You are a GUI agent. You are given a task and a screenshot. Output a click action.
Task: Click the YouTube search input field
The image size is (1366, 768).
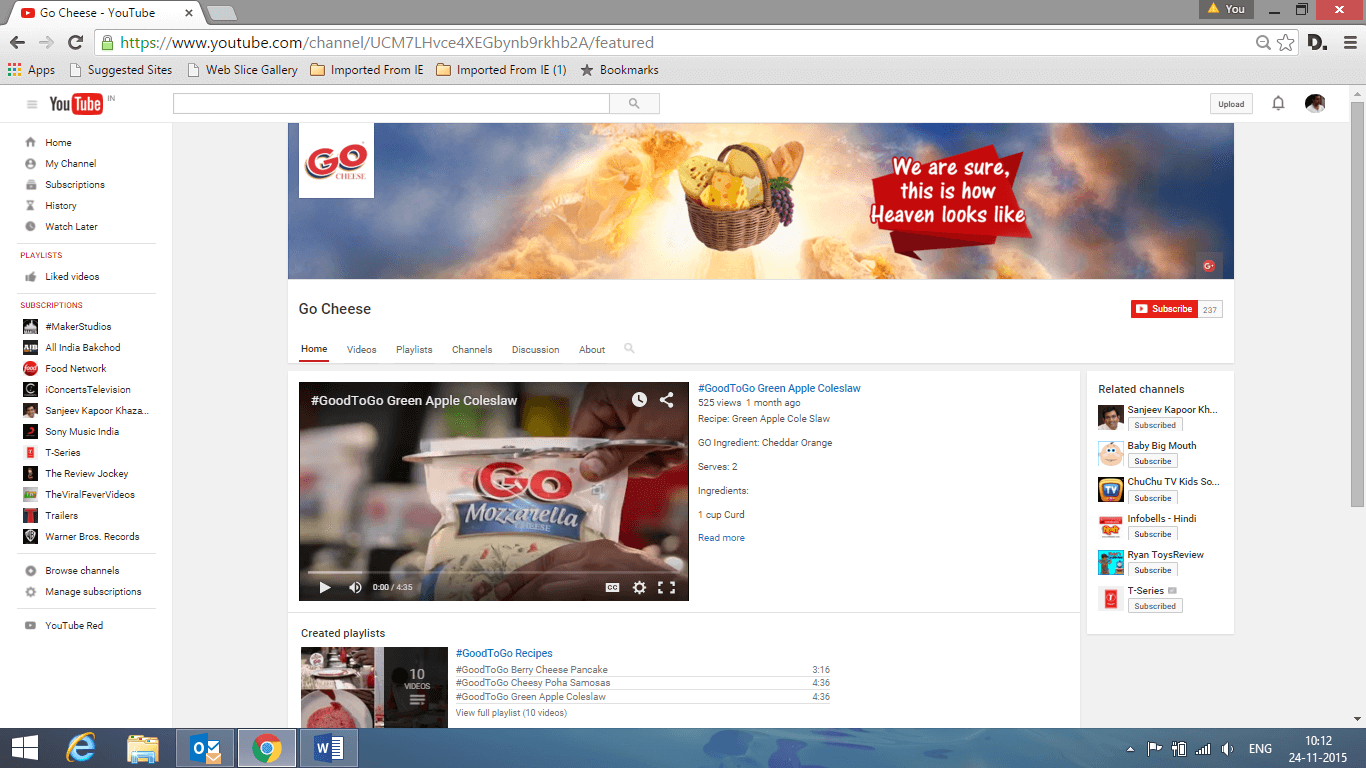[x=391, y=103]
